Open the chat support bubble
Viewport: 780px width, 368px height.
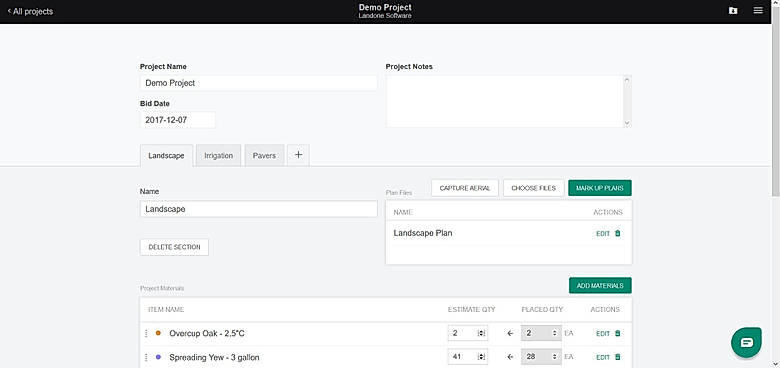(x=747, y=342)
